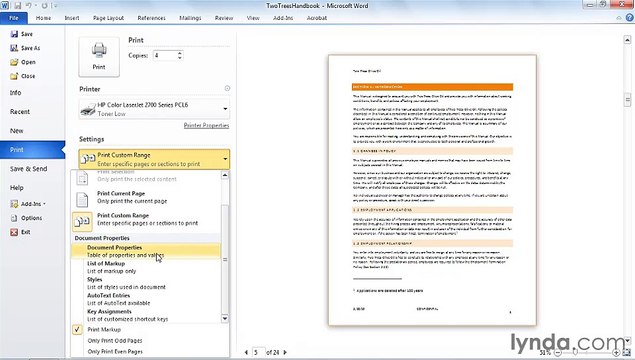Minimize the ribbon caret icon
635x360 pixels.
click(x=618, y=18)
